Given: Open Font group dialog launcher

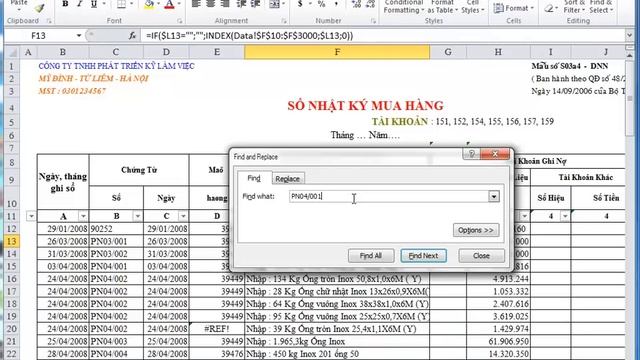Looking at the screenshot, I should (x=179, y=21).
